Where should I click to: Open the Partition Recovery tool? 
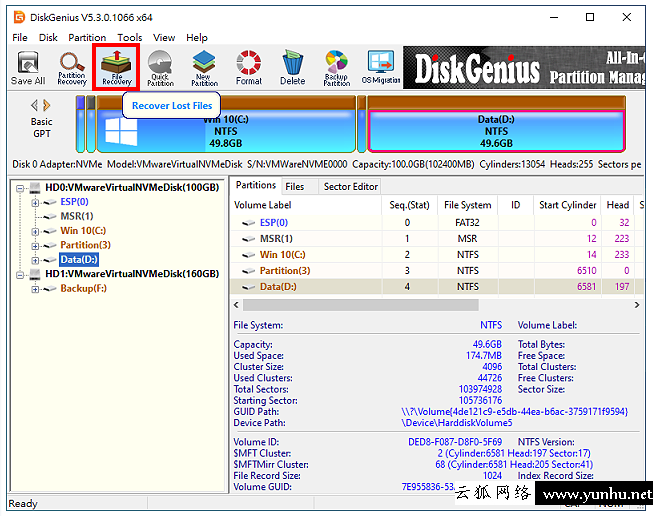(x=72, y=68)
